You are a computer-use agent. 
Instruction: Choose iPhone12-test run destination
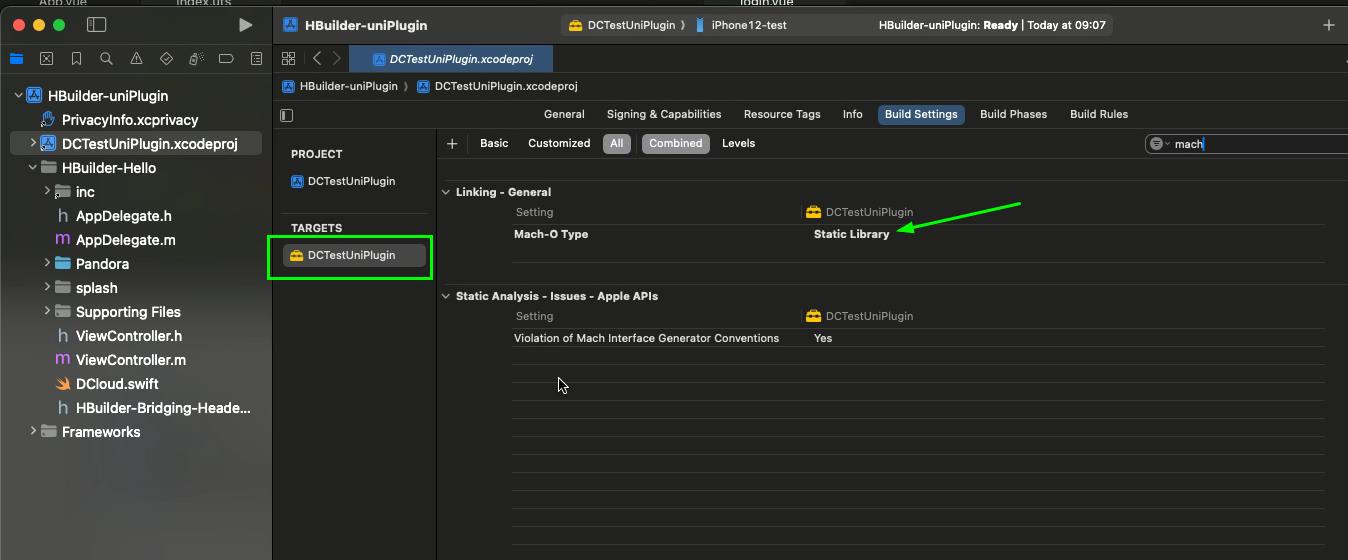740,25
